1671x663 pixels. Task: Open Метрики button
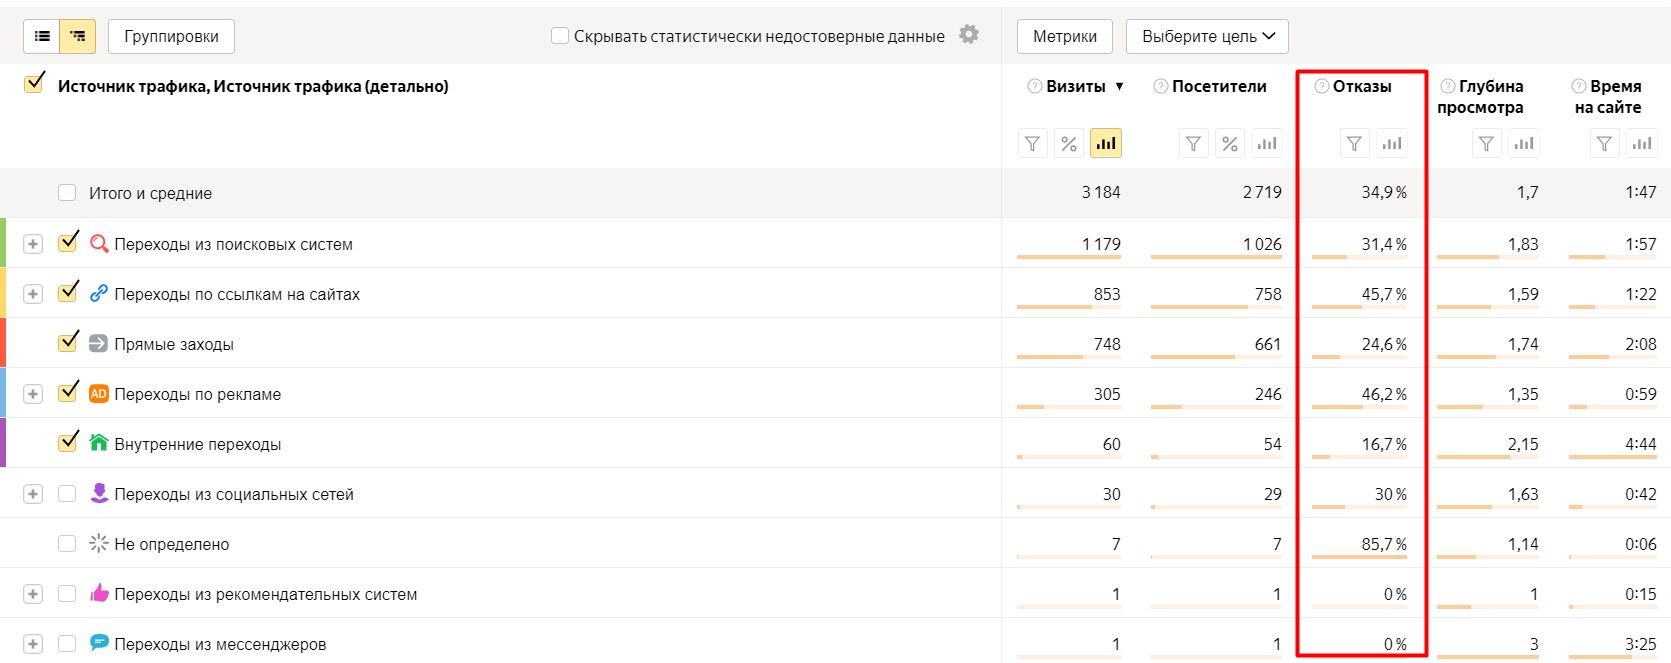[1064, 36]
